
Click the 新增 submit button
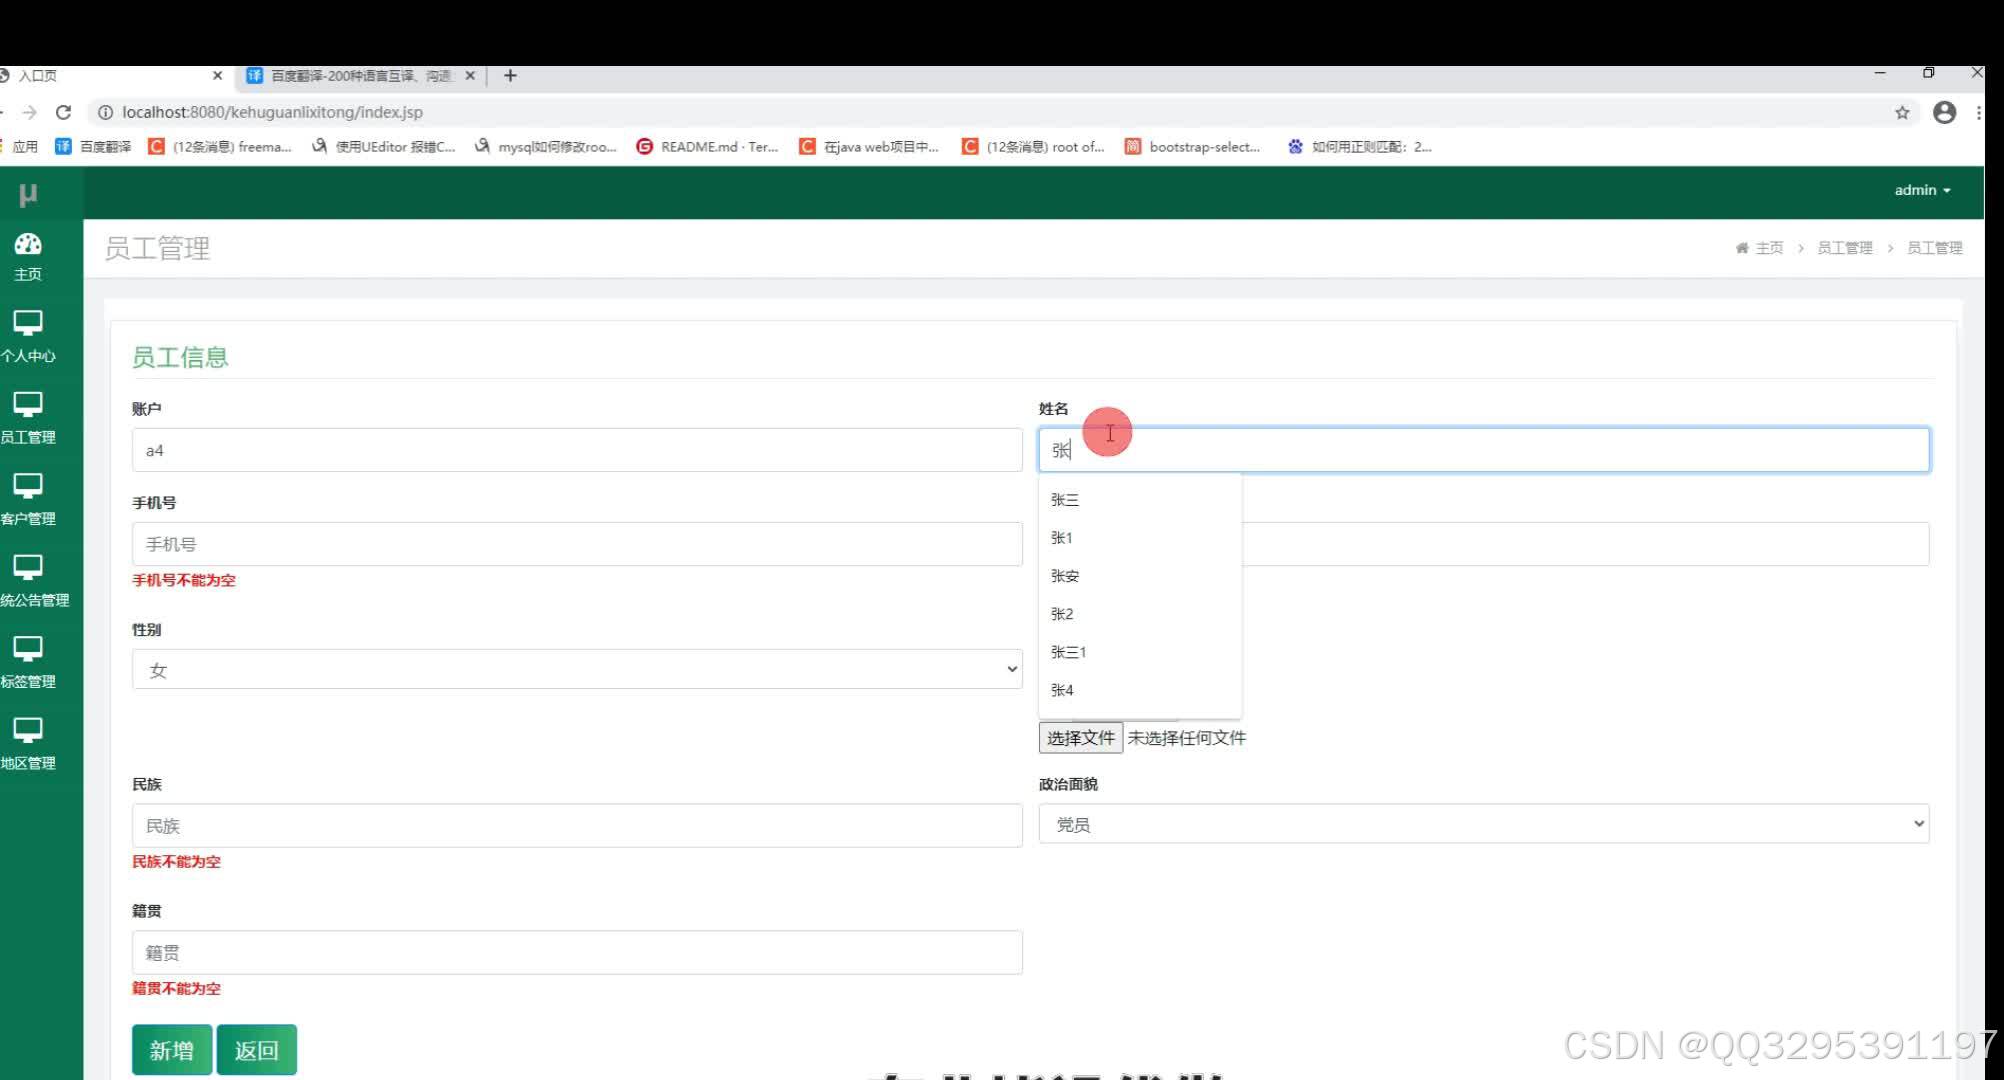pyautogui.click(x=172, y=1049)
